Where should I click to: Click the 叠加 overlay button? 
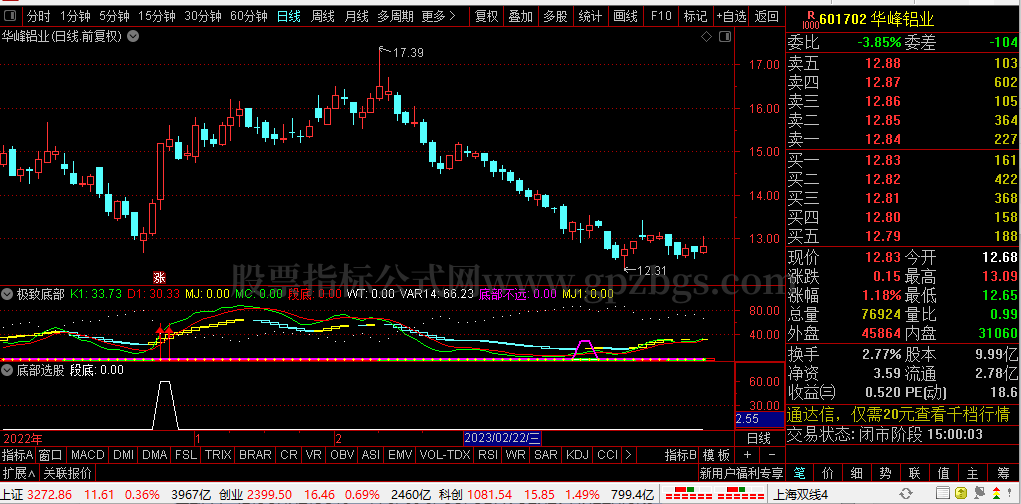[521, 16]
